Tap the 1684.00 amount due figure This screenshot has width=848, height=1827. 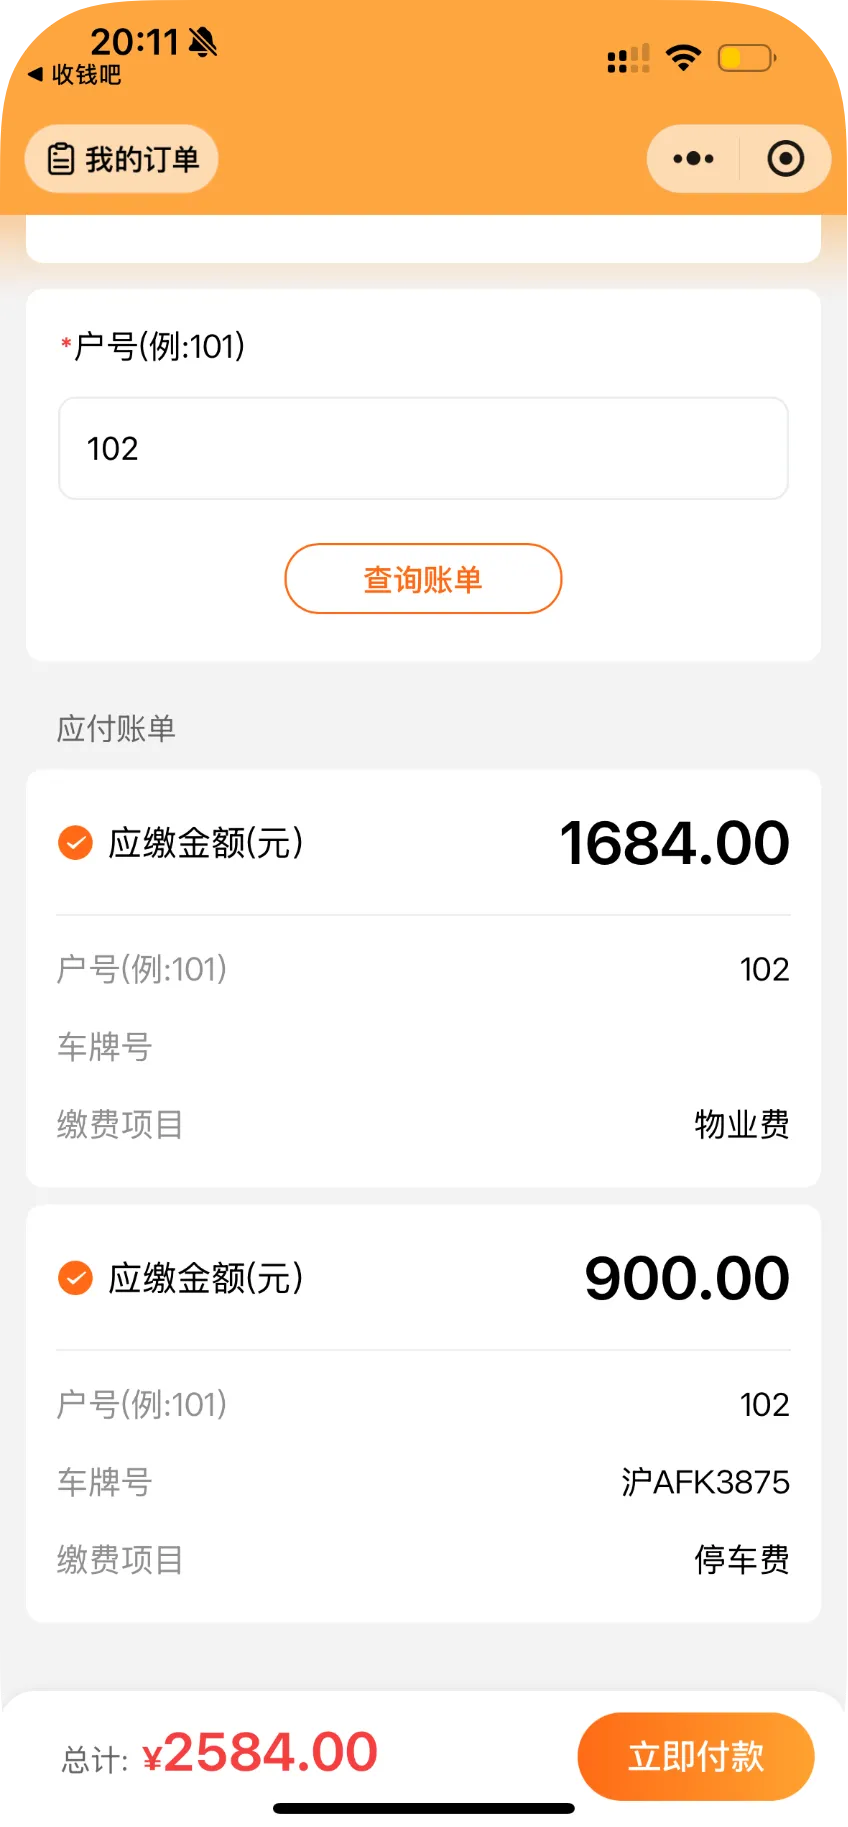point(674,843)
